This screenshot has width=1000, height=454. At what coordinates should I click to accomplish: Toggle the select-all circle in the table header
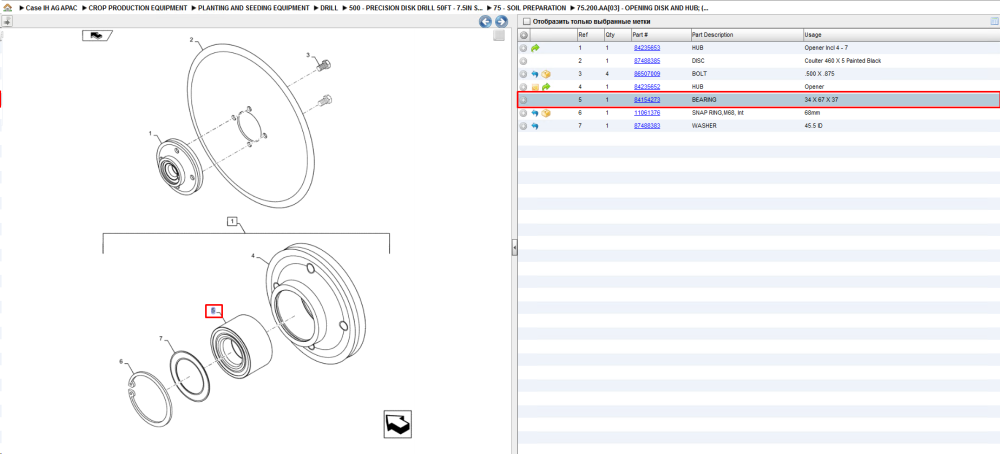(x=524, y=34)
